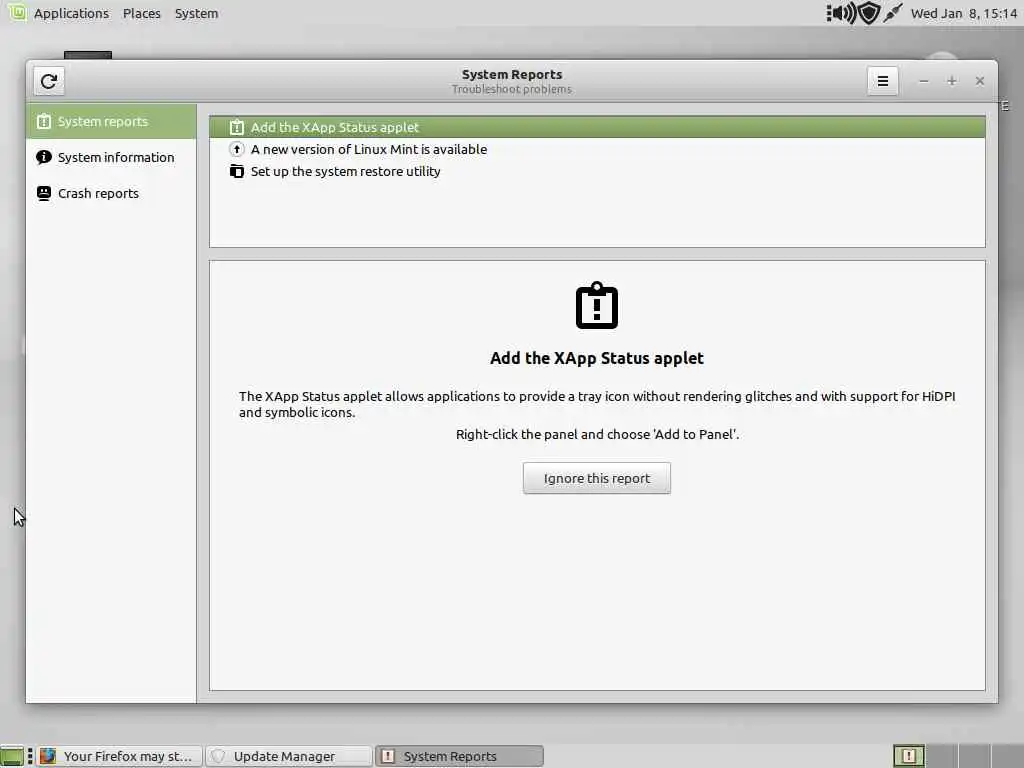Click the System reports clipboard icon in the sidebar

pyautogui.click(x=44, y=121)
